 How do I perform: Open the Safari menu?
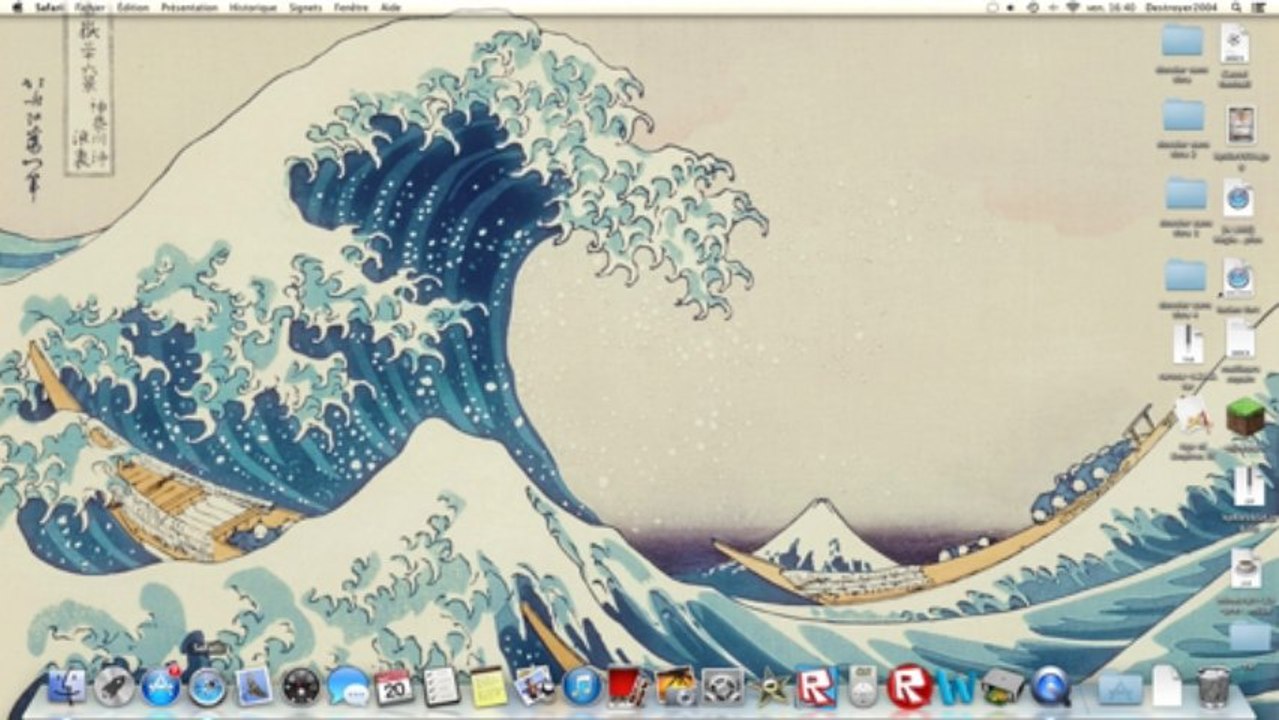click(50, 7)
